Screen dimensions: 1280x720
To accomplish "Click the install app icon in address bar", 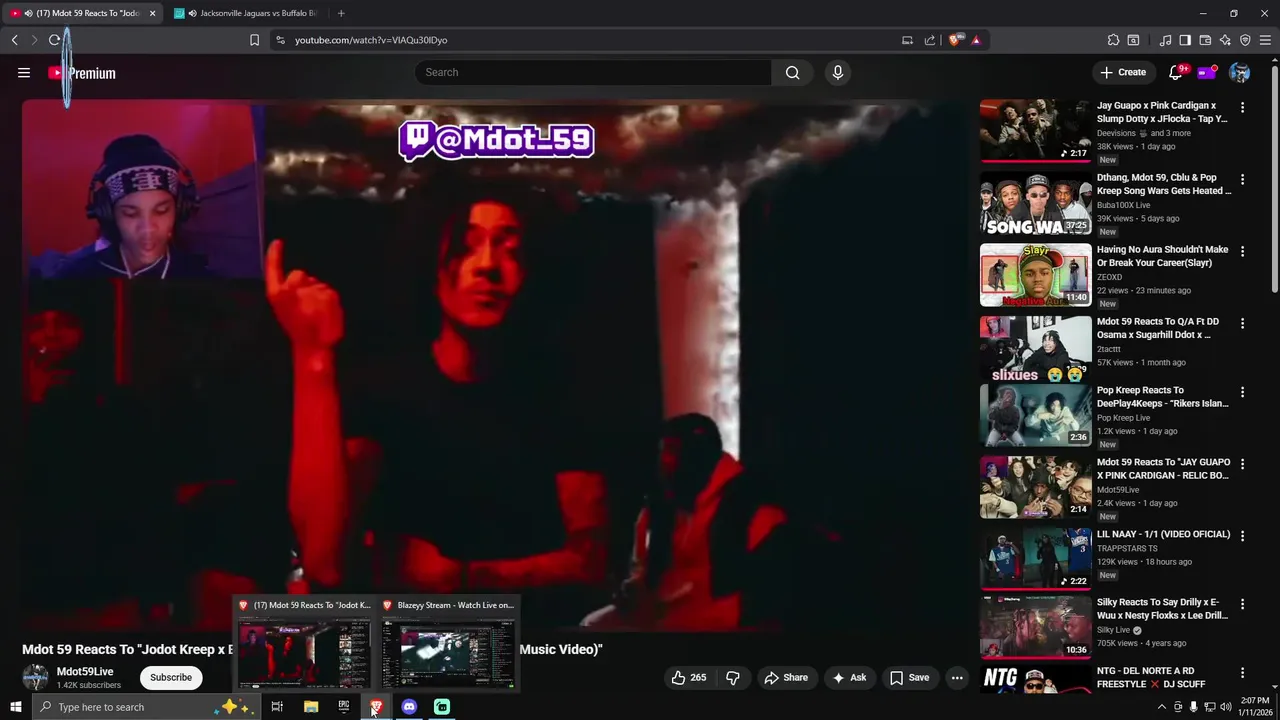I will [907, 40].
